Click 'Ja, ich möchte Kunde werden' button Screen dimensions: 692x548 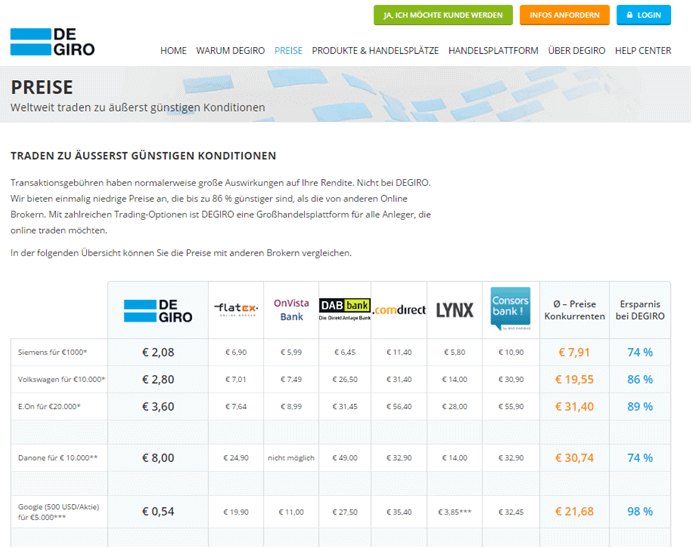(x=443, y=15)
